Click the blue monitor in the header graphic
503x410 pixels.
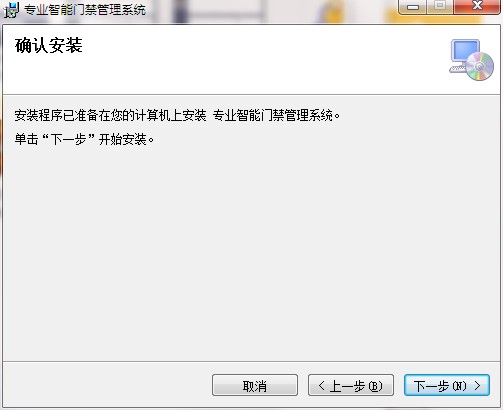click(x=465, y=51)
